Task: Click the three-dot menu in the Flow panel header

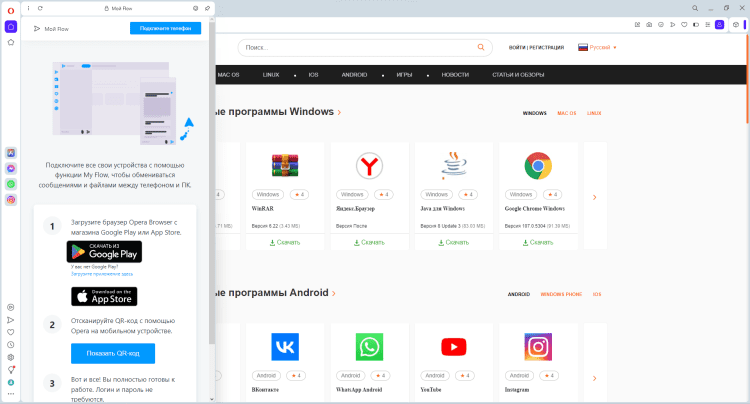Action: pos(28,8)
